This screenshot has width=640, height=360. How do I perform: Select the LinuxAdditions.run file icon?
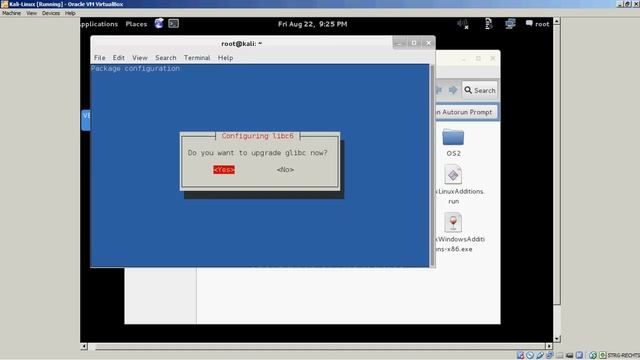click(453, 175)
